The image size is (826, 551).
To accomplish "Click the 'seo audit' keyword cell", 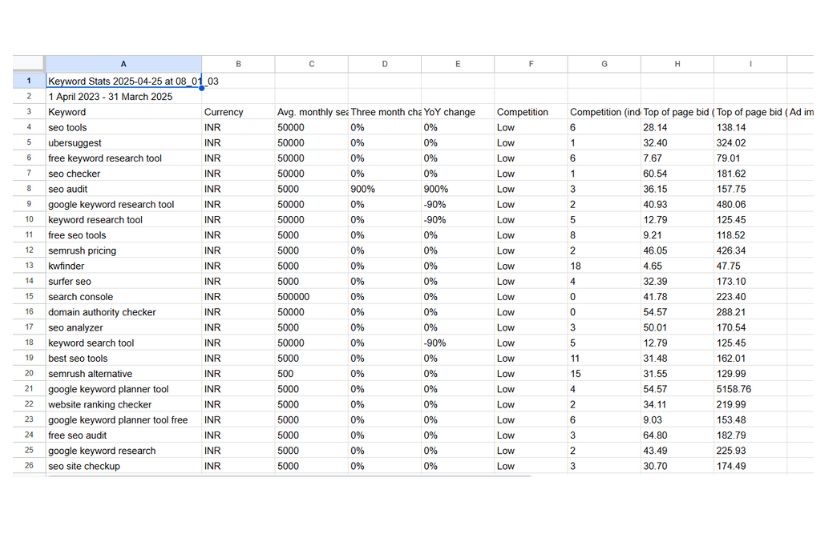I will coord(123,189).
